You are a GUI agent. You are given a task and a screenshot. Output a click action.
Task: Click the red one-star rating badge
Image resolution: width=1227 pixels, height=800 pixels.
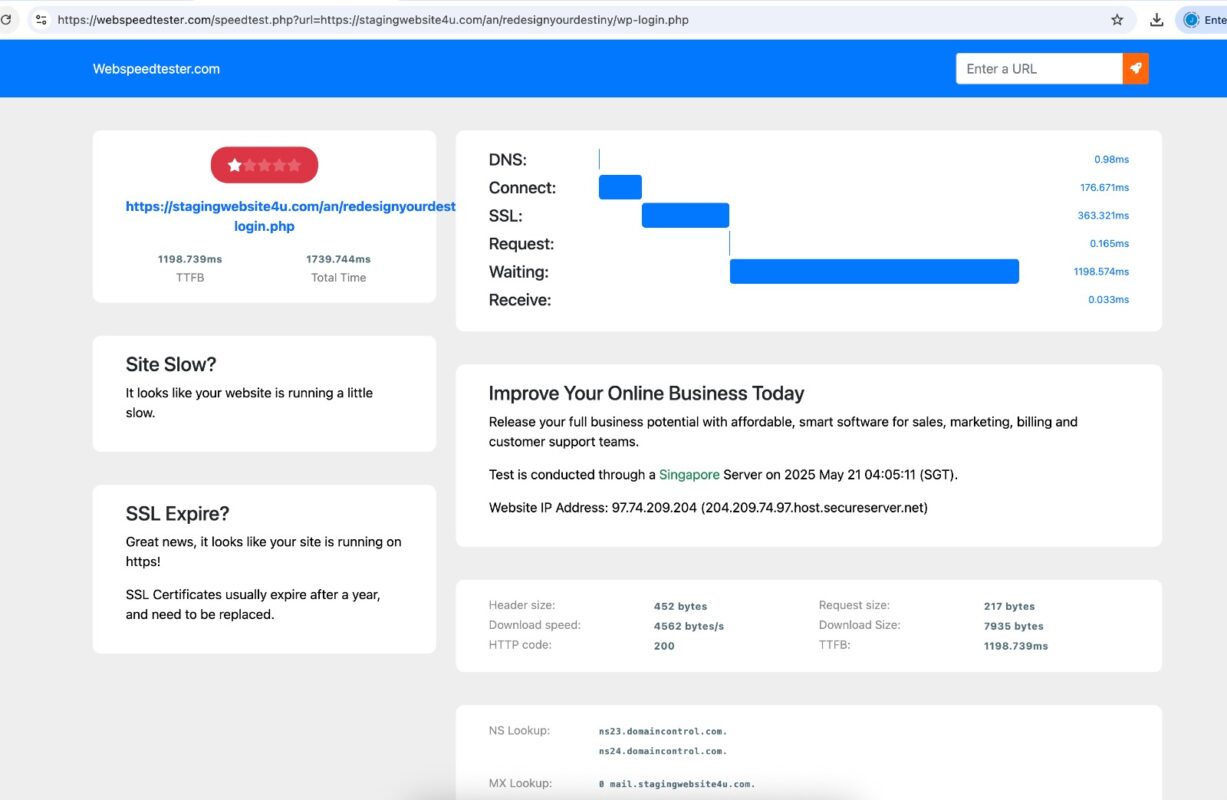click(264, 165)
